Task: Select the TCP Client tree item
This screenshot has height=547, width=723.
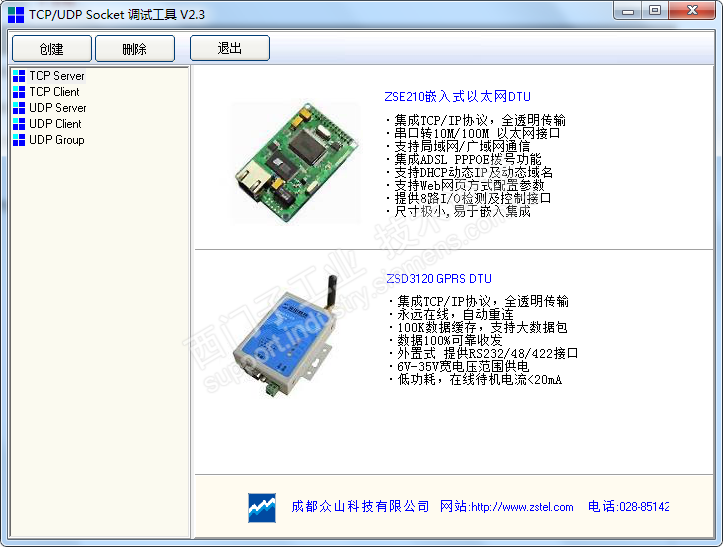Action: point(54,92)
